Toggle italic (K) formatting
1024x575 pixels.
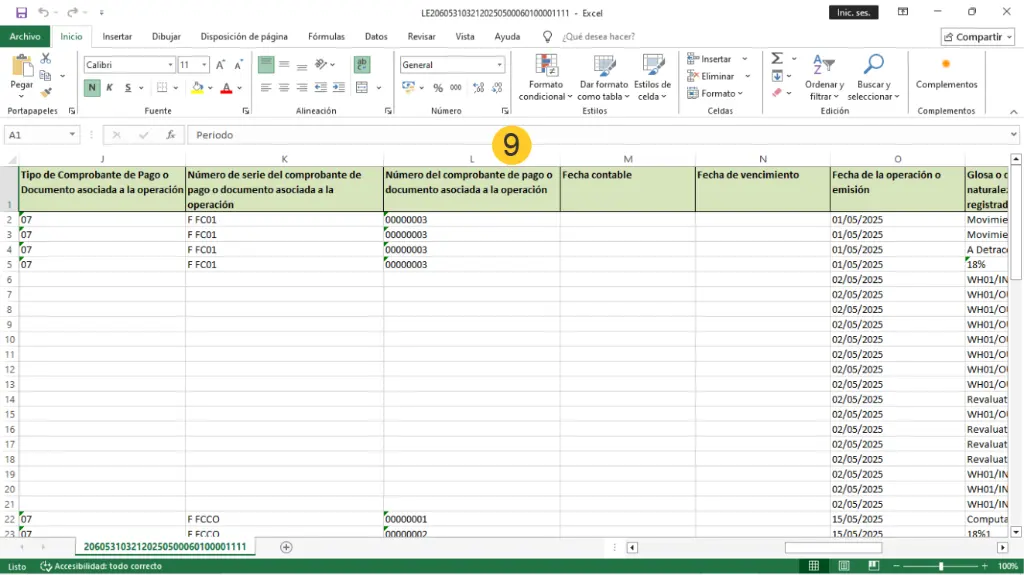(x=109, y=88)
